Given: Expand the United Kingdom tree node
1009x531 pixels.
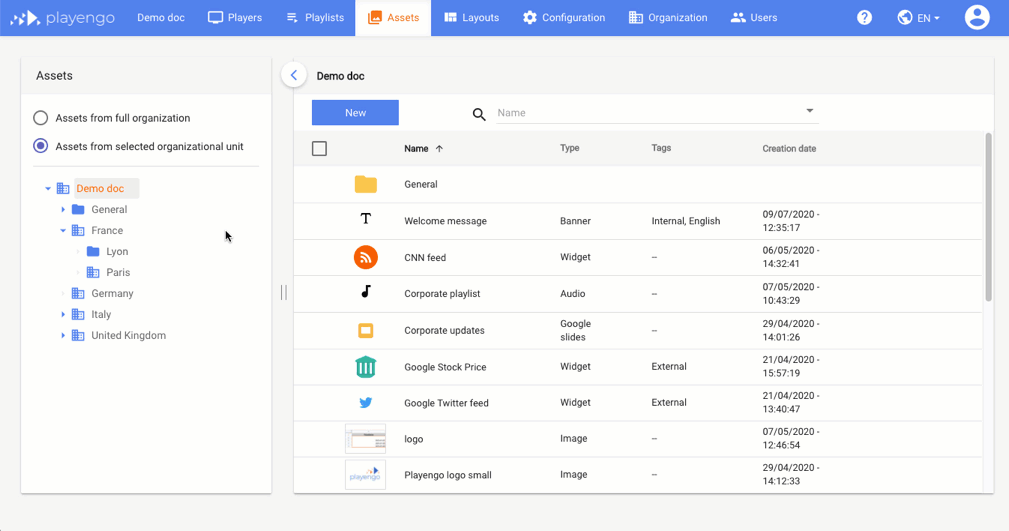Looking at the screenshot, I should (x=63, y=335).
